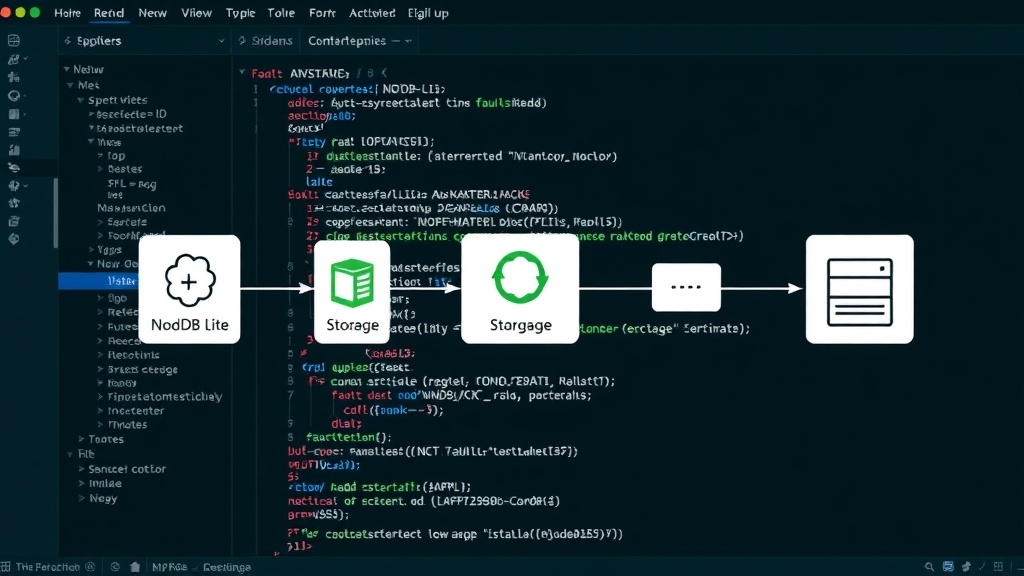Select the SFL = Bog tree row
1024x576 pixels.
[132, 184]
